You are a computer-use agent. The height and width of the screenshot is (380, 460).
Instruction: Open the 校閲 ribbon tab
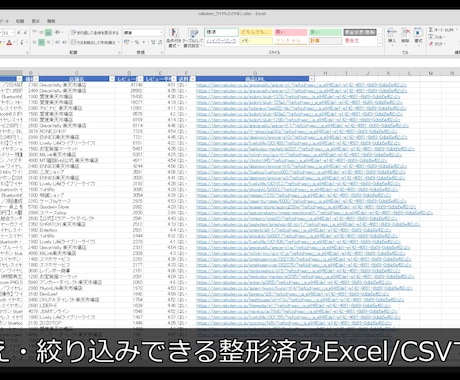tap(20, 21)
